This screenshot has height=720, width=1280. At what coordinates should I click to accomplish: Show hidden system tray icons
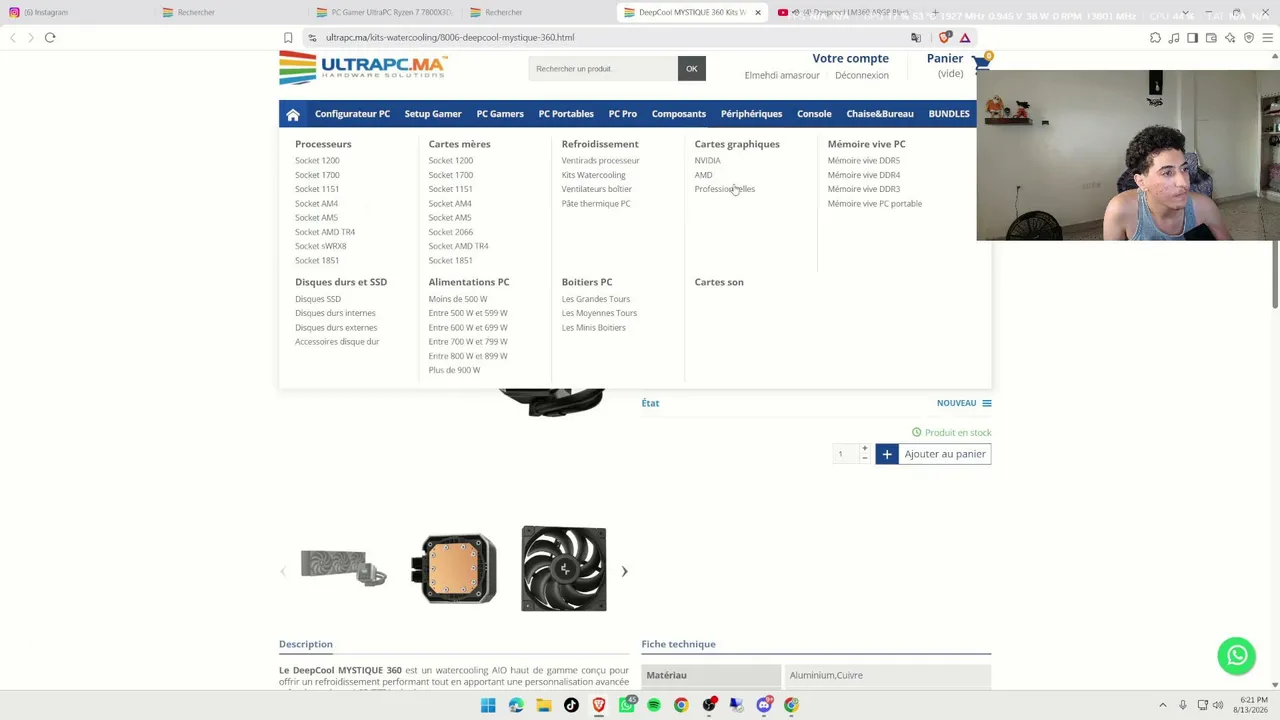tap(1162, 705)
